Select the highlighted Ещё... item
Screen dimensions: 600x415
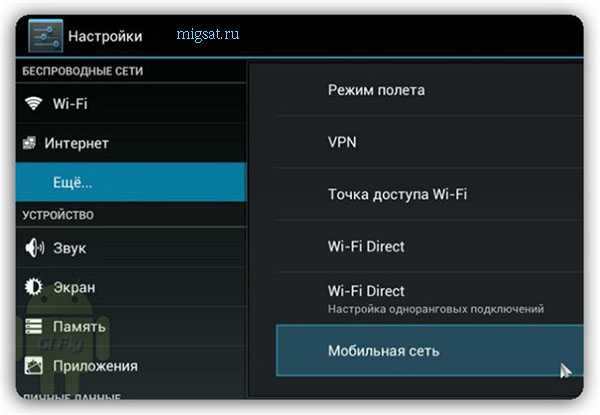[x=131, y=182]
